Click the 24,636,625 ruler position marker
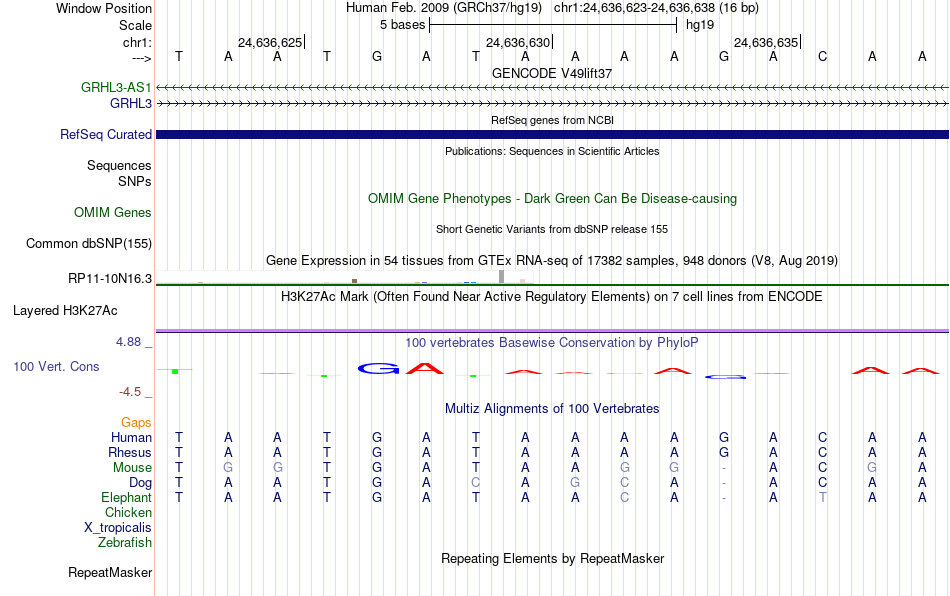Viewport: 950px width, 596px height. [x=271, y=42]
